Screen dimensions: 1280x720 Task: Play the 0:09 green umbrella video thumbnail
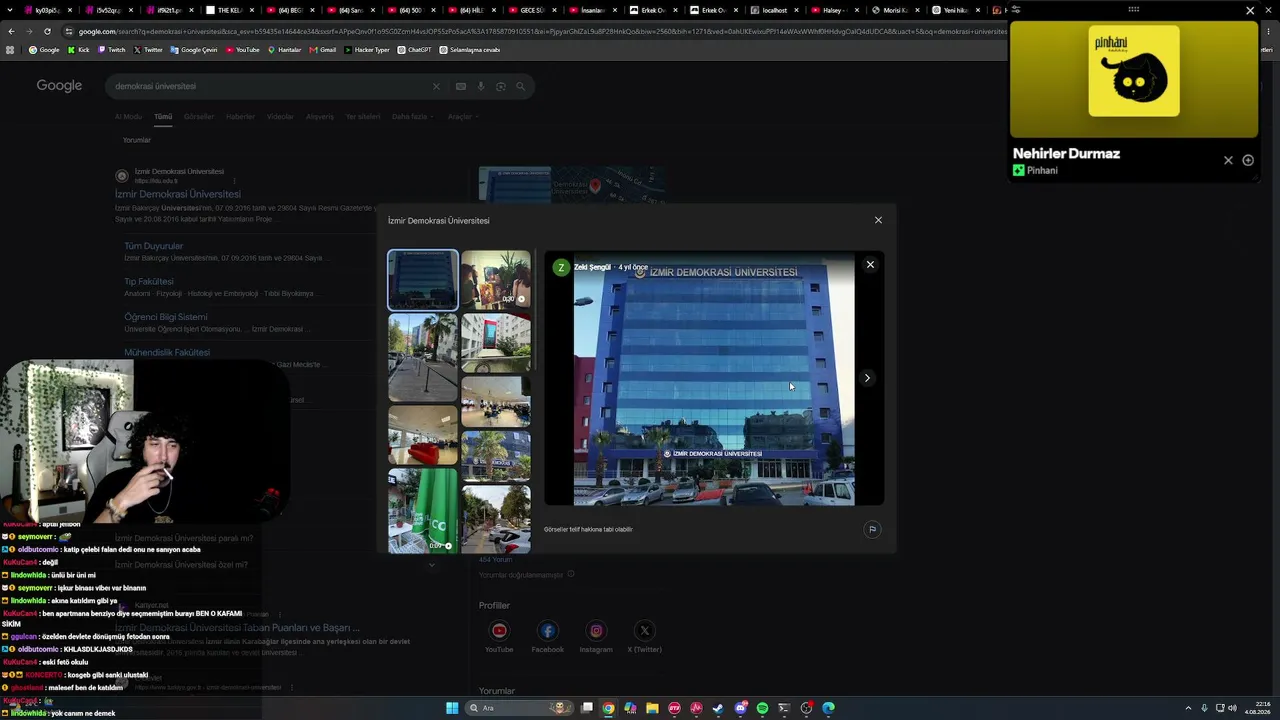pyautogui.click(x=423, y=511)
